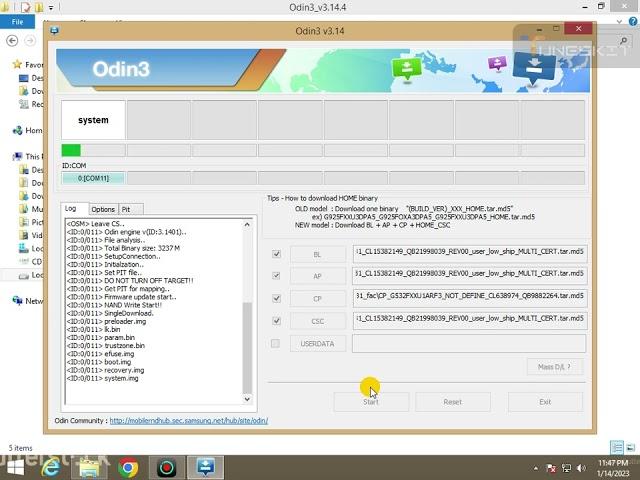This screenshot has width=640, height=480.
Task: Click the Odin3 title bar icon
Action: [x=54, y=31]
